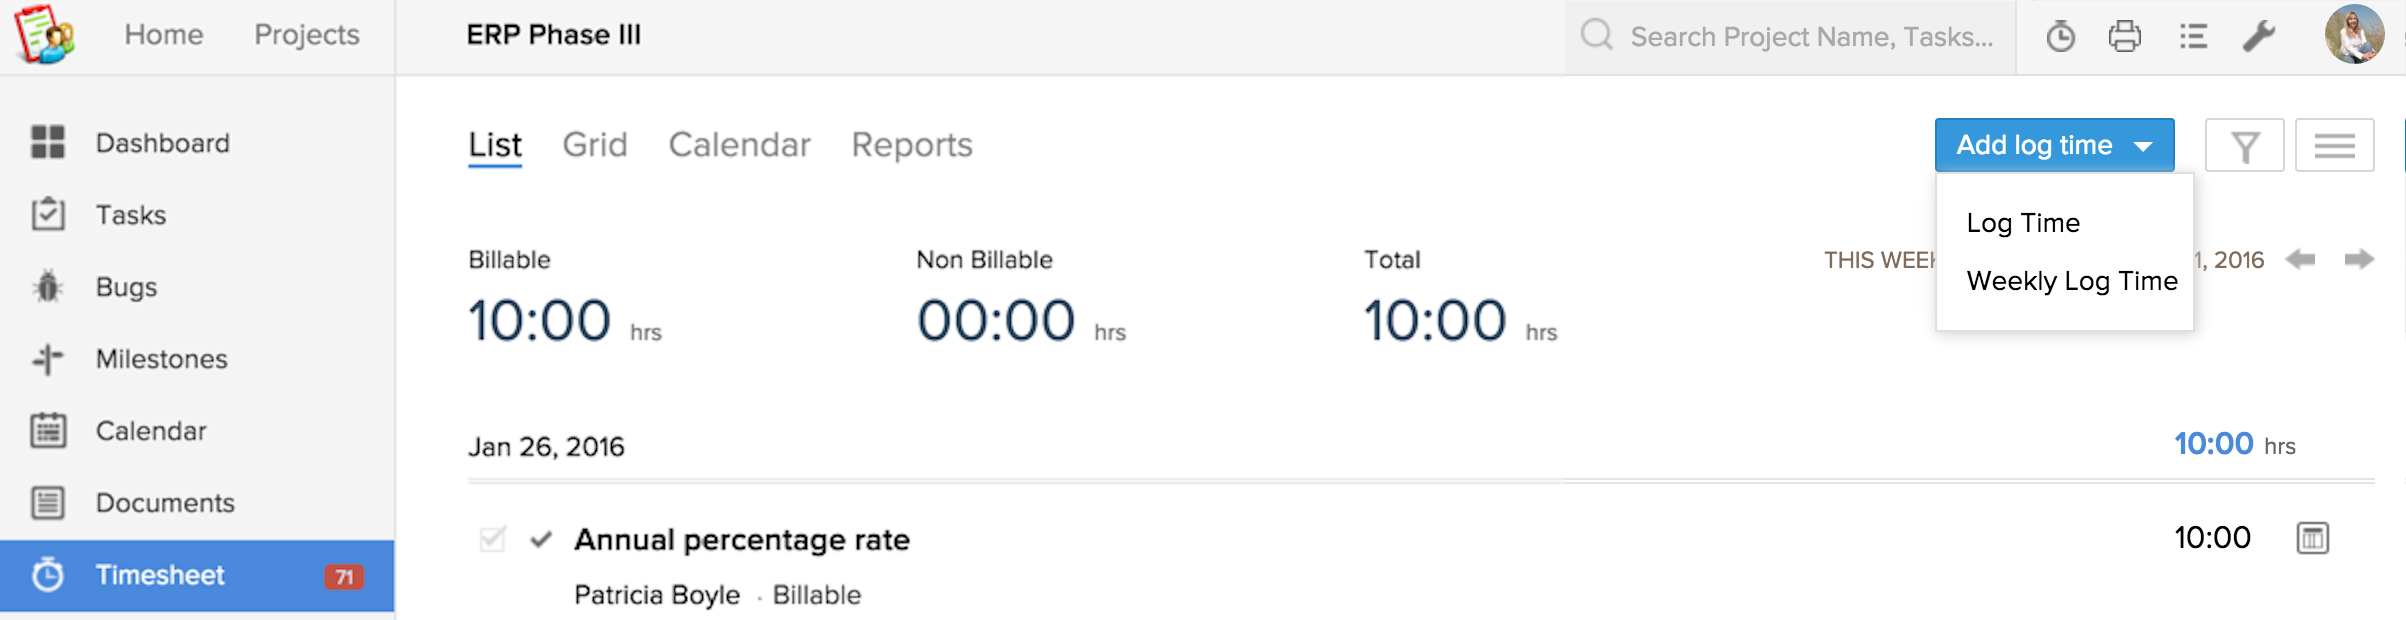The image size is (2406, 620).
Task: Click the timer stopwatch icon in top bar
Action: [2060, 37]
